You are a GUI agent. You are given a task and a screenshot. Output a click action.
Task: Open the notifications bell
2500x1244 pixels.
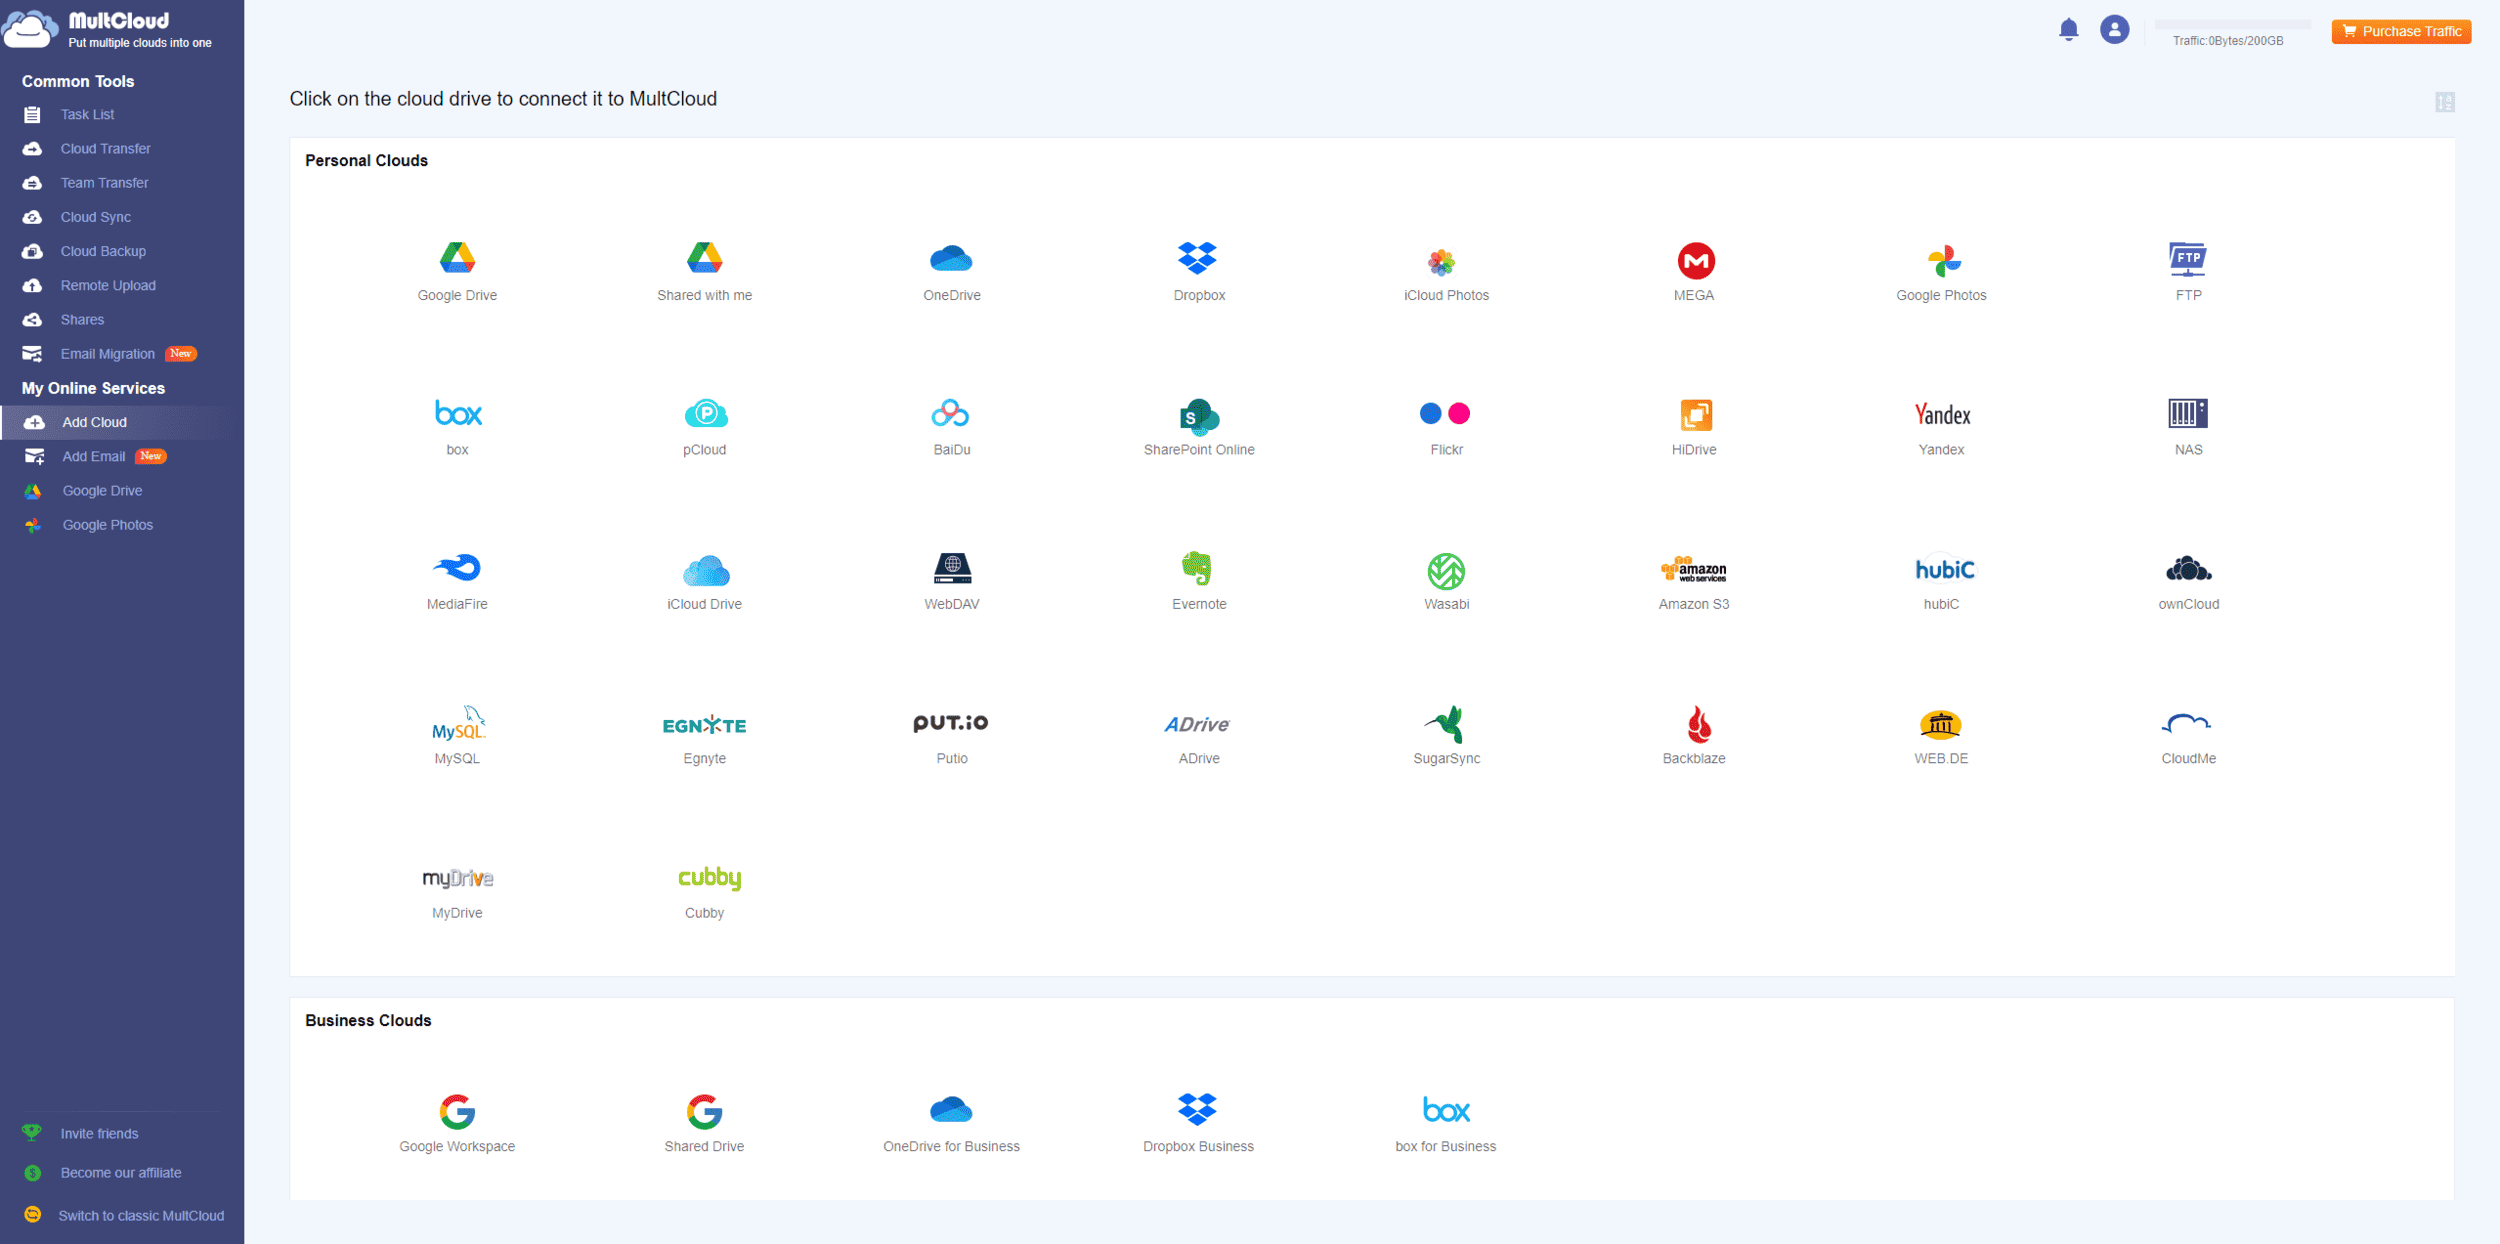tap(2068, 30)
